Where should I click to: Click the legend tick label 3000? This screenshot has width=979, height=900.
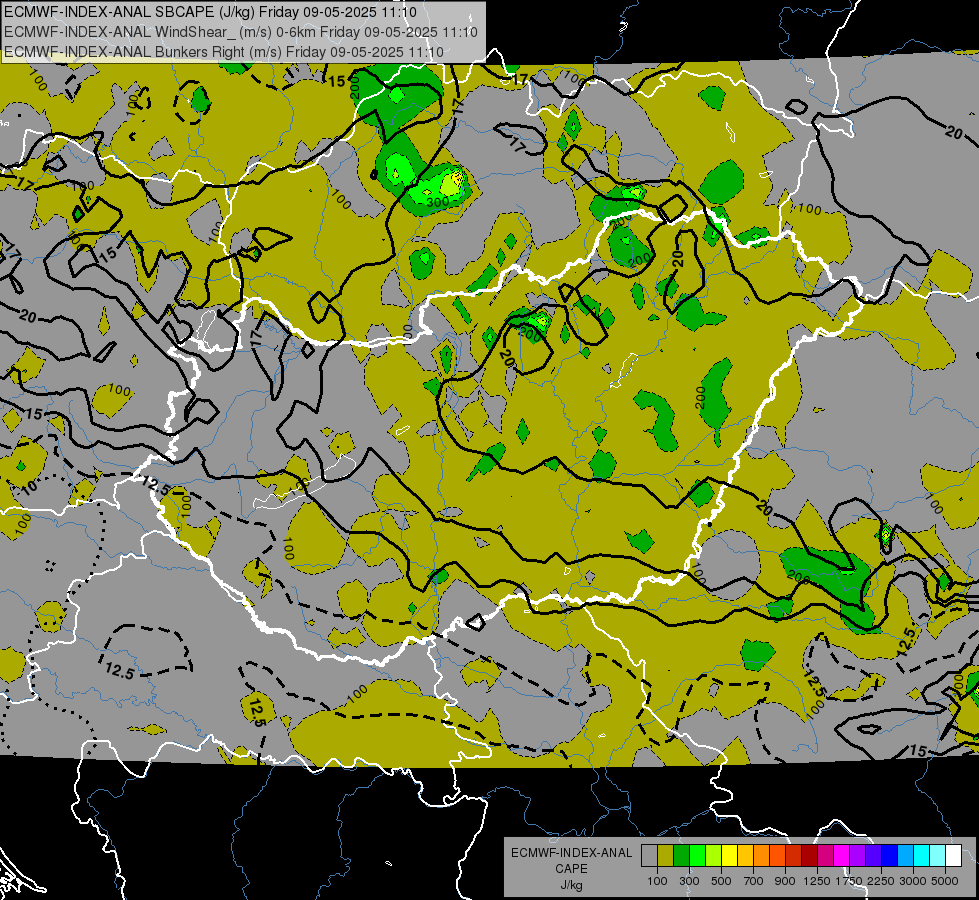click(913, 881)
